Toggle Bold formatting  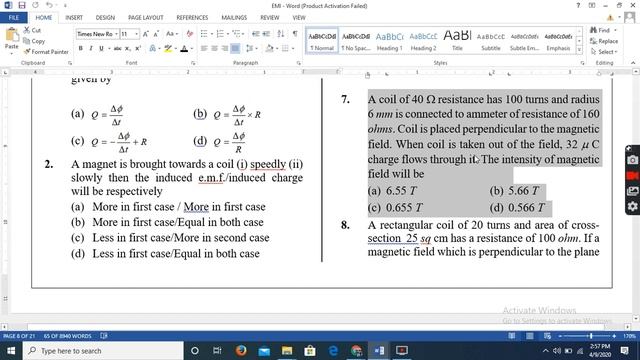(81, 49)
